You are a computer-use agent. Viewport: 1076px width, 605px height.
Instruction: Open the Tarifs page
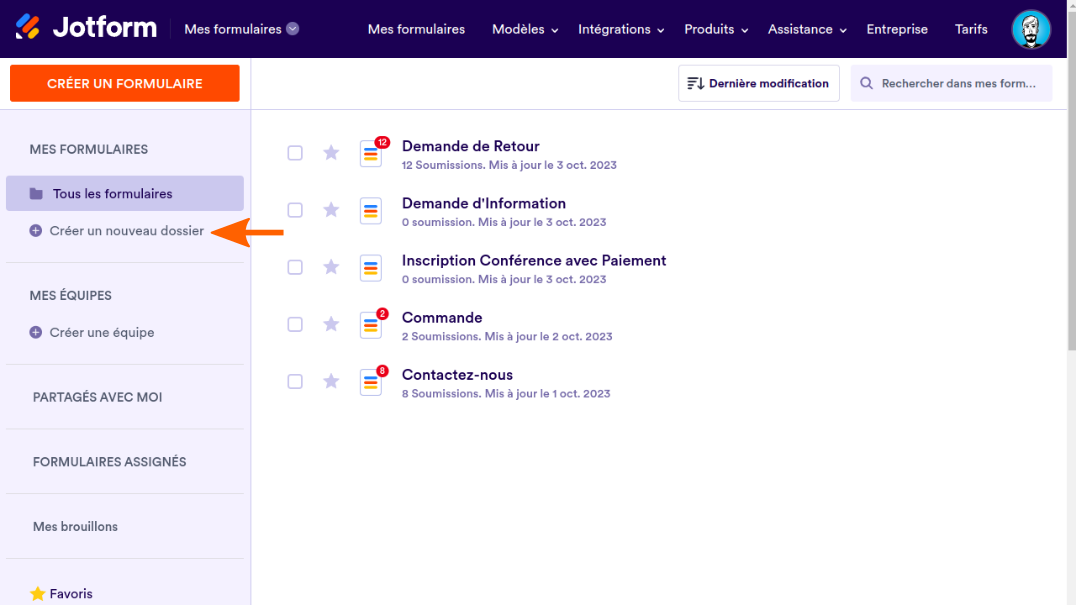[x=971, y=29]
